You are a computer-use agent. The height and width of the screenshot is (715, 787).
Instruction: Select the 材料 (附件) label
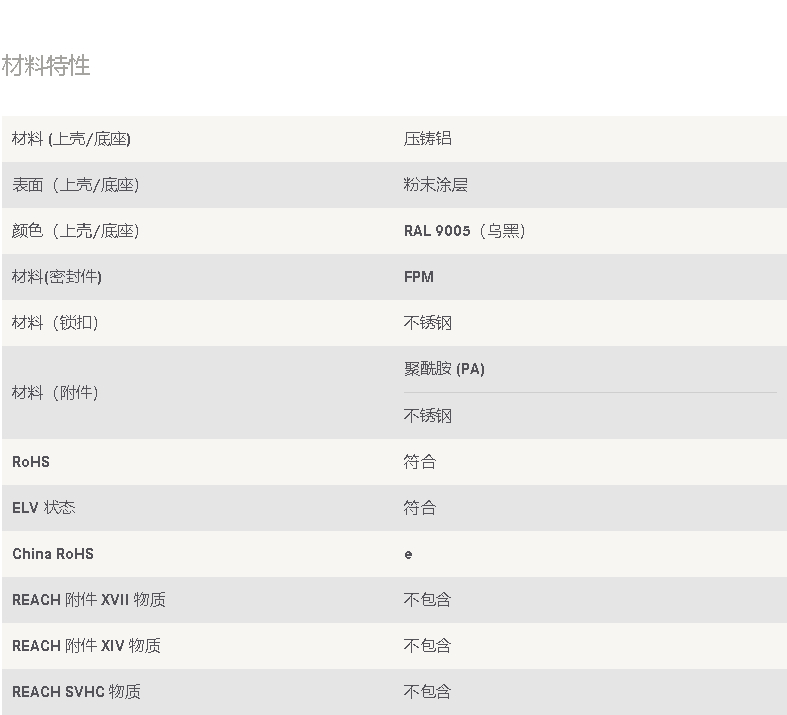pyautogui.click(x=55, y=392)
